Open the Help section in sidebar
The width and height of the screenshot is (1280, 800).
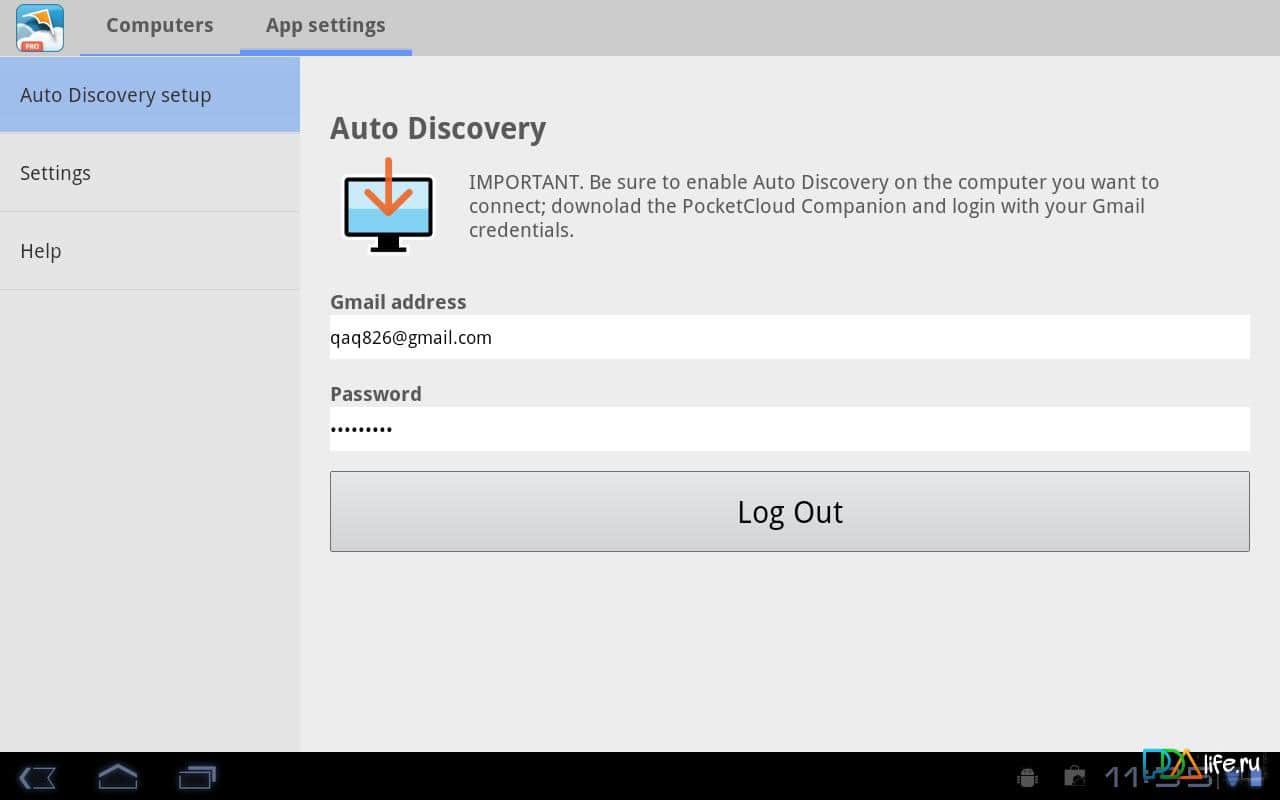pos(149,251)
